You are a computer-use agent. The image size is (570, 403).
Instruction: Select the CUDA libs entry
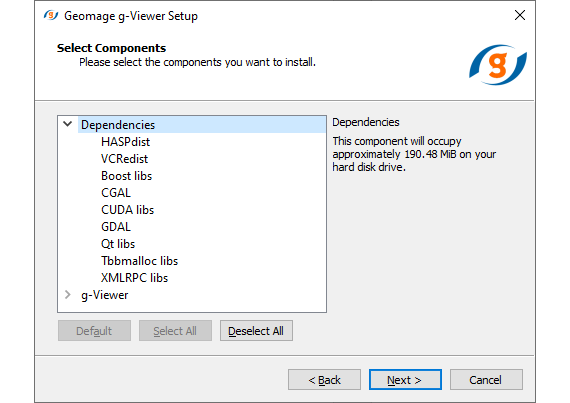(128, 210)
